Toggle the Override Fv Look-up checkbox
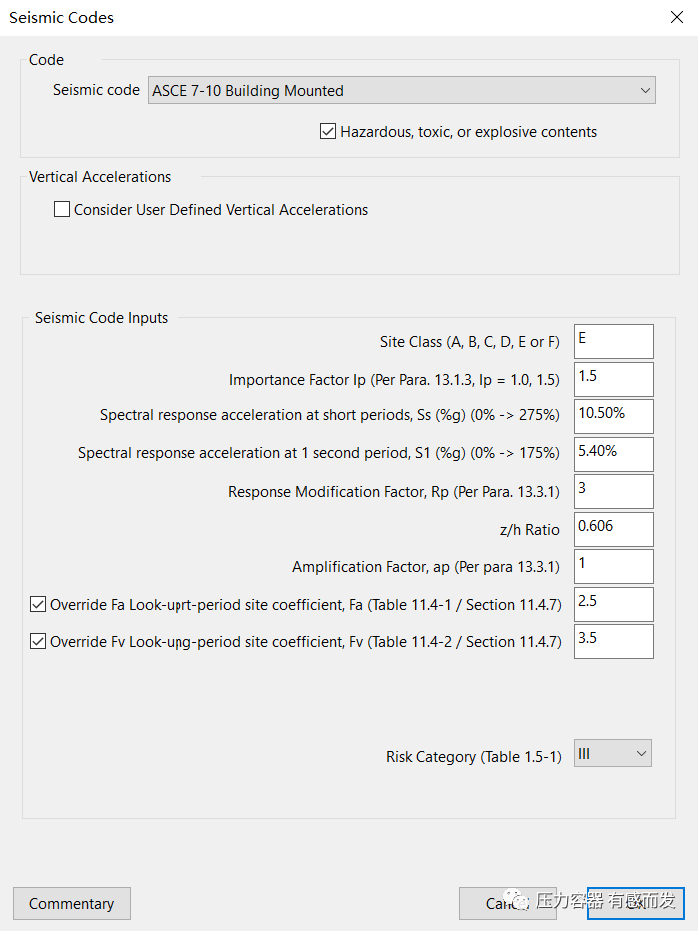This screenshot has height=931, width=698. (38, 641)
